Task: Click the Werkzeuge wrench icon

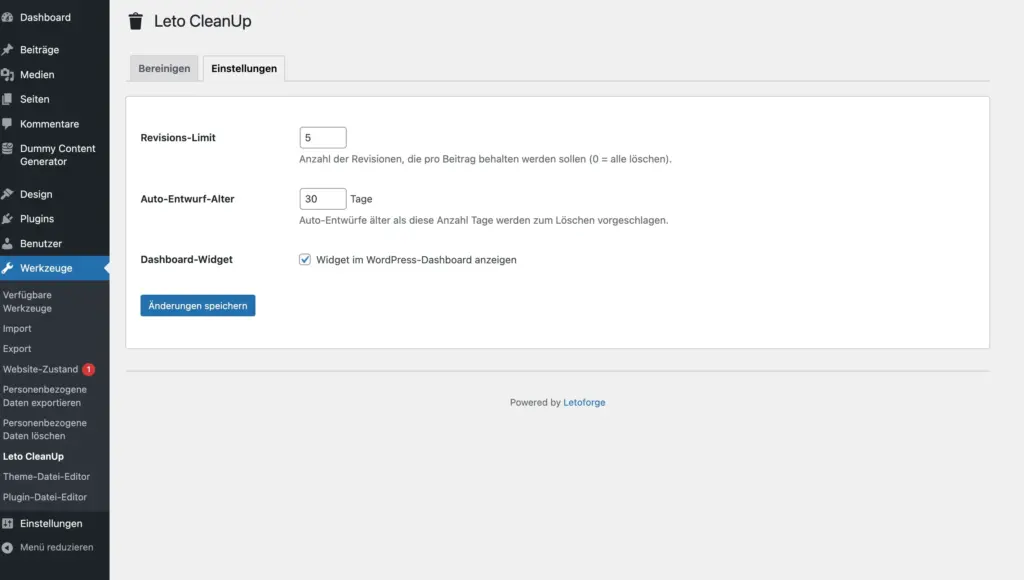Action: pos(7,268)
